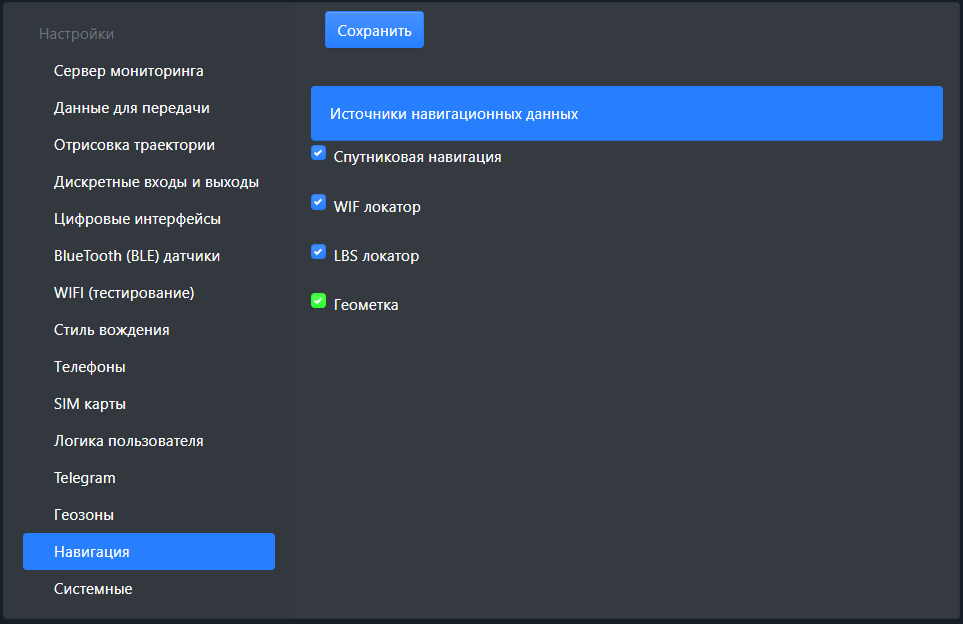Select Геозоны menu item
The width and height of the screenshot is (963, 624).
click(84, 515)
